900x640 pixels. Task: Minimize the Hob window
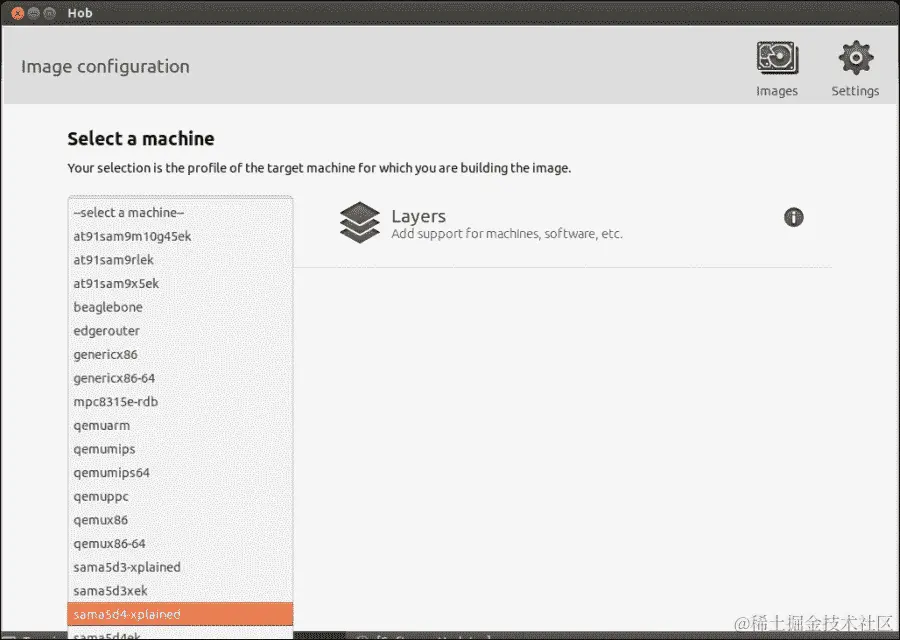point(33,13)
